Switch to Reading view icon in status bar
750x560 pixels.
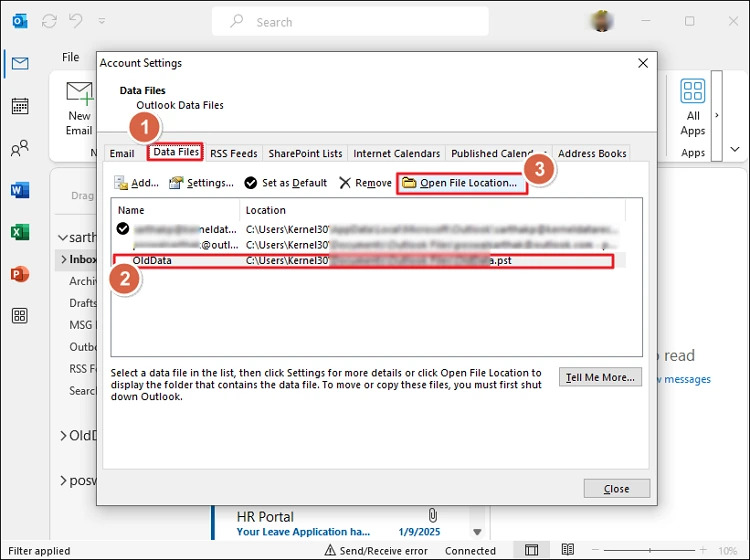click(x=568, y=549)
